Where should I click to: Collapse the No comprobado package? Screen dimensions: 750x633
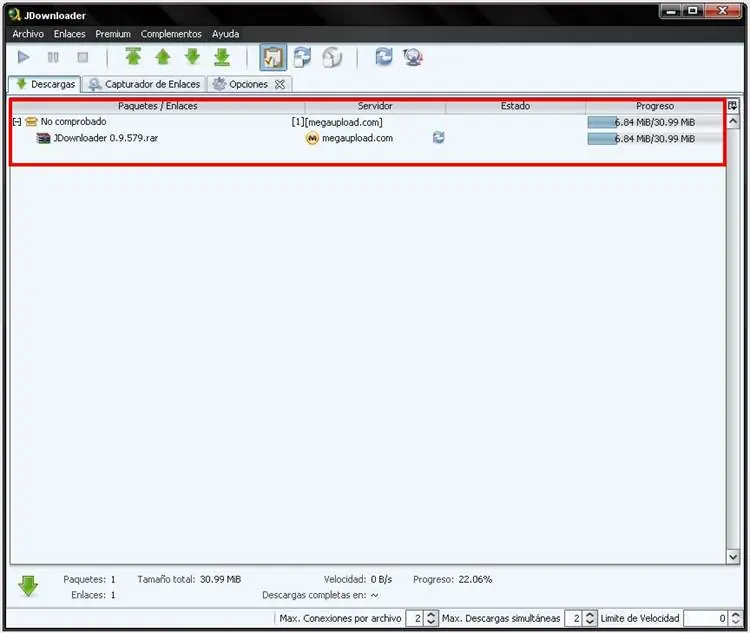pyautogui.click(x=17, y=122)
